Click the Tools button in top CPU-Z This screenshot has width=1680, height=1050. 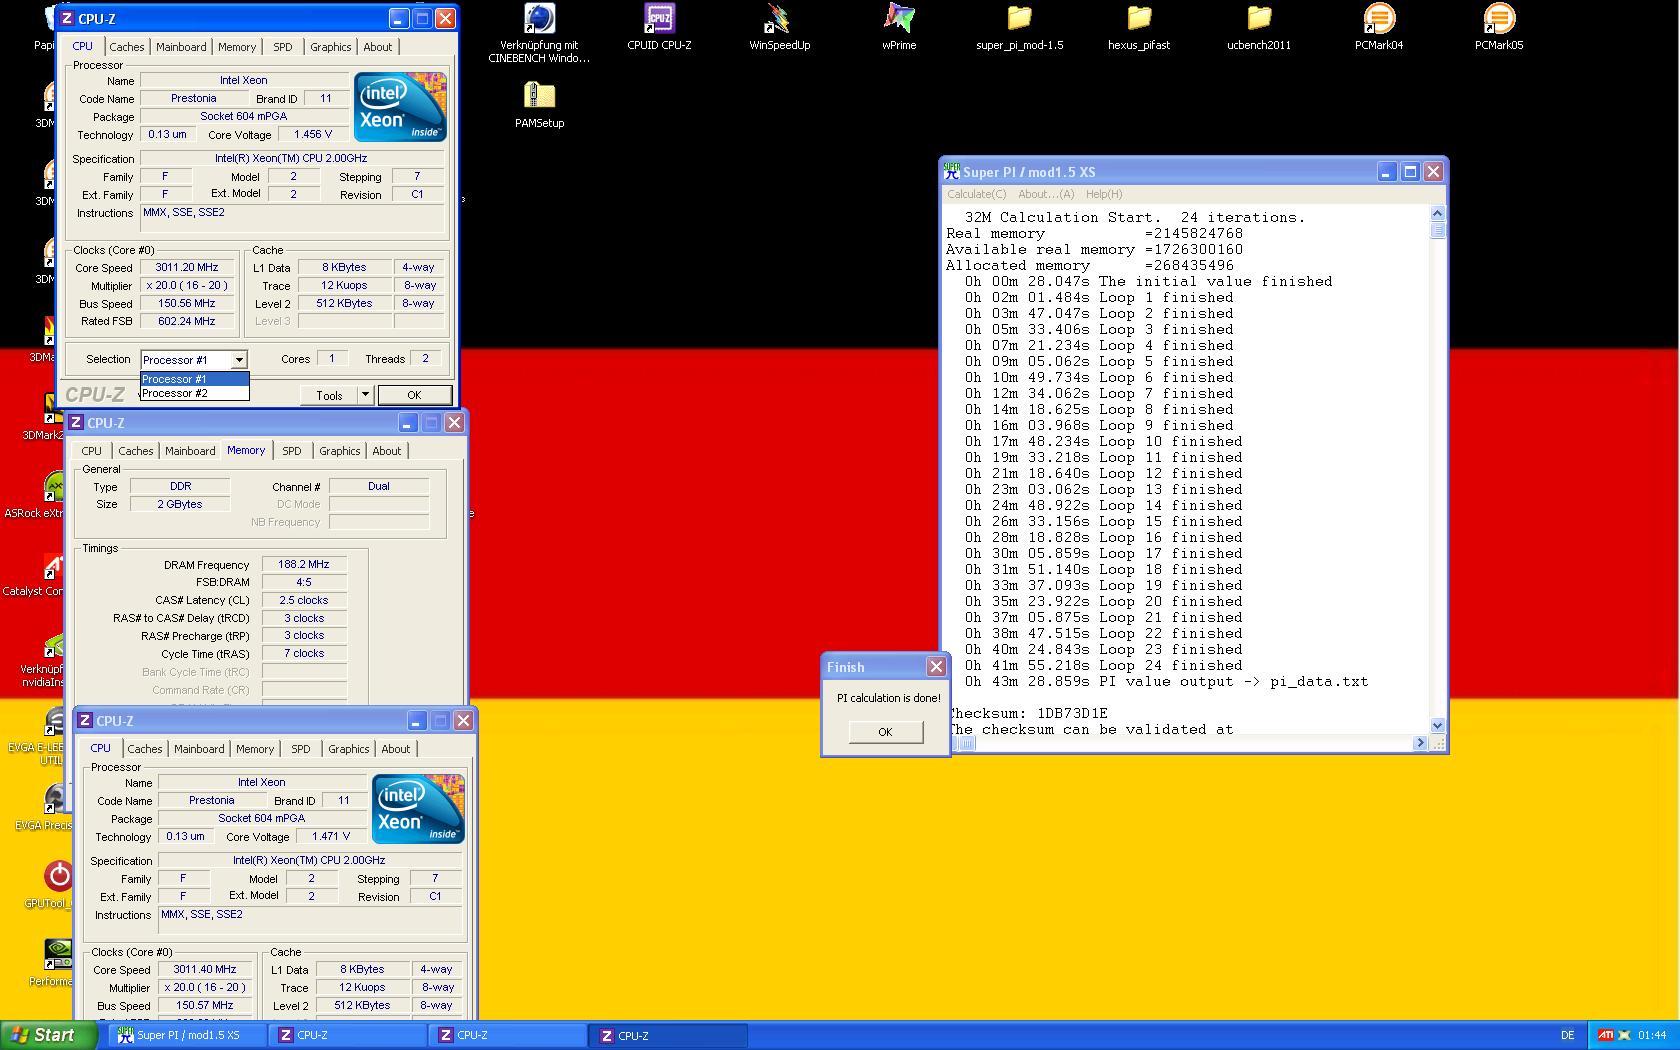[329, 395]
